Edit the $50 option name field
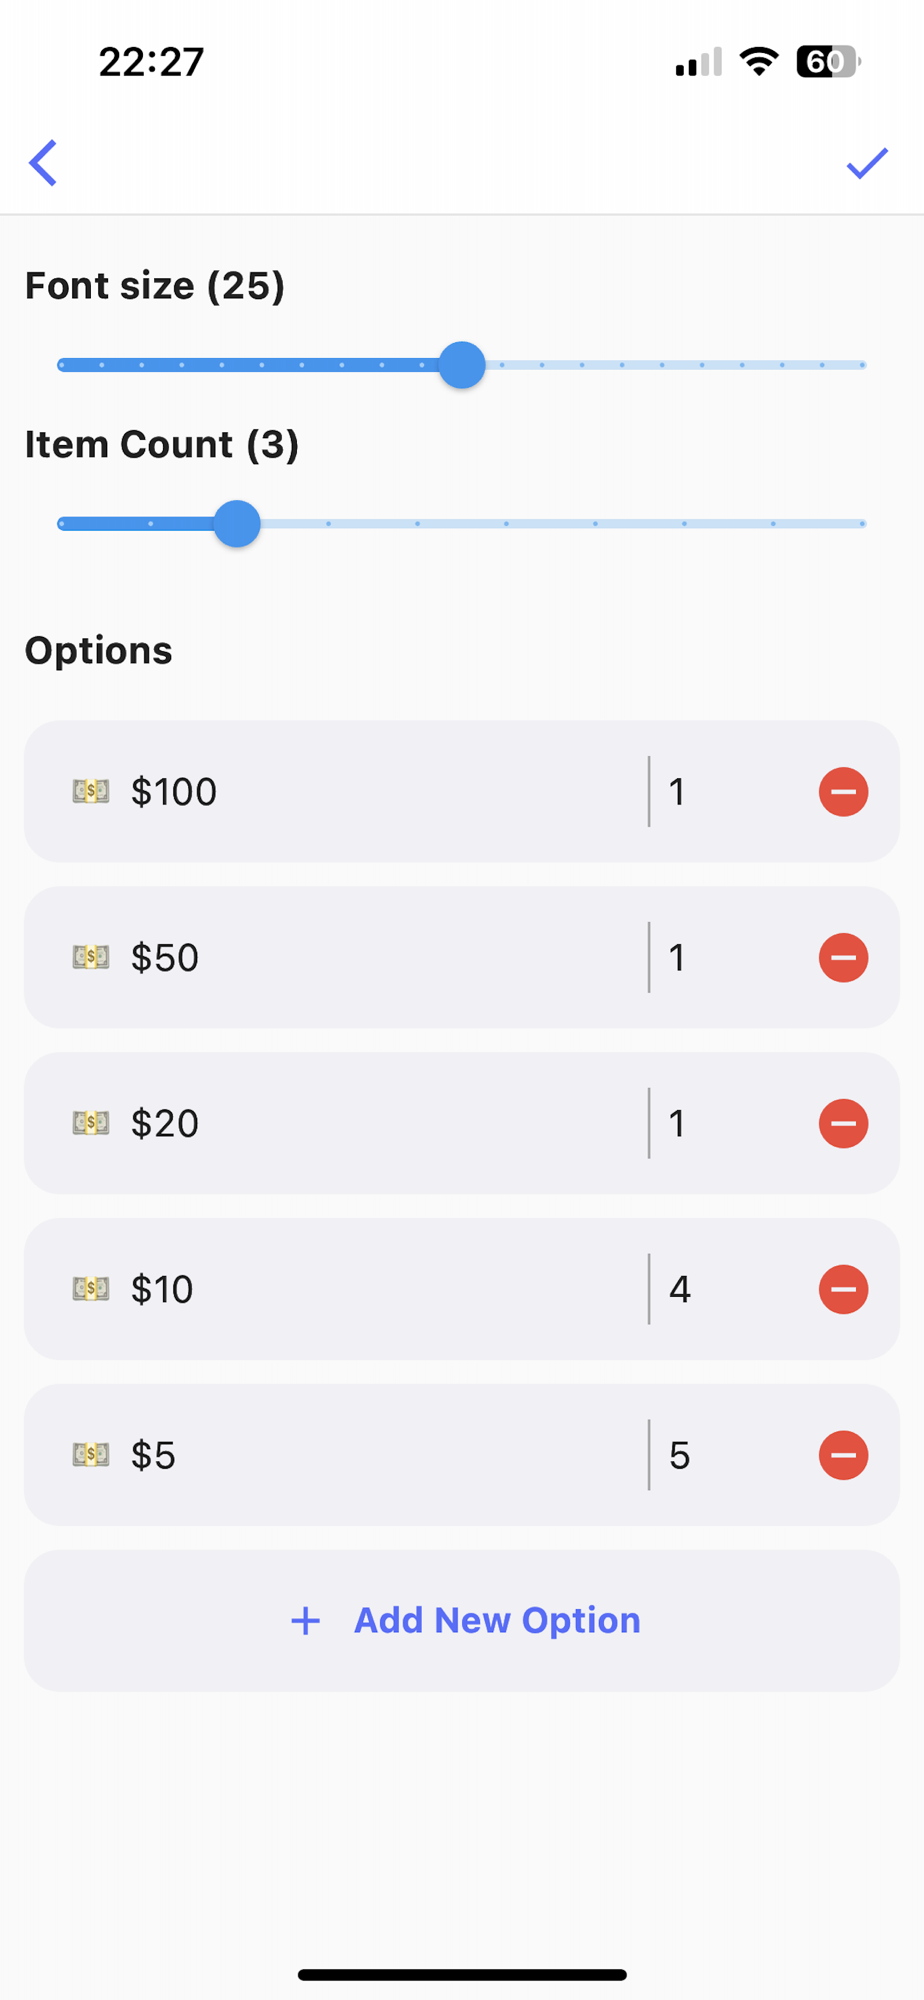Image resolution: width=924 pixels, height=2000 pixels. (x=380, y=958)
